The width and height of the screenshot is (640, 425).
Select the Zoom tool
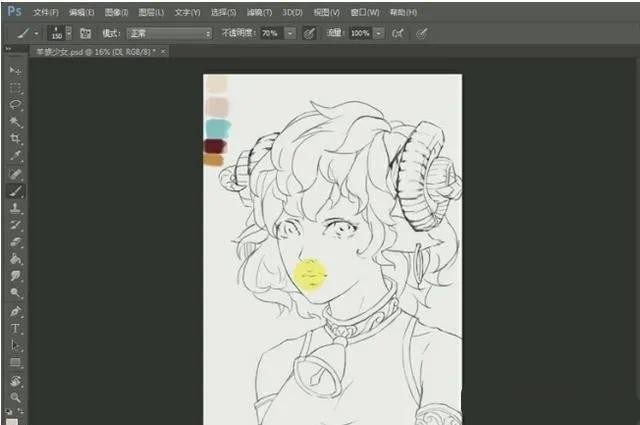(15, 397)
